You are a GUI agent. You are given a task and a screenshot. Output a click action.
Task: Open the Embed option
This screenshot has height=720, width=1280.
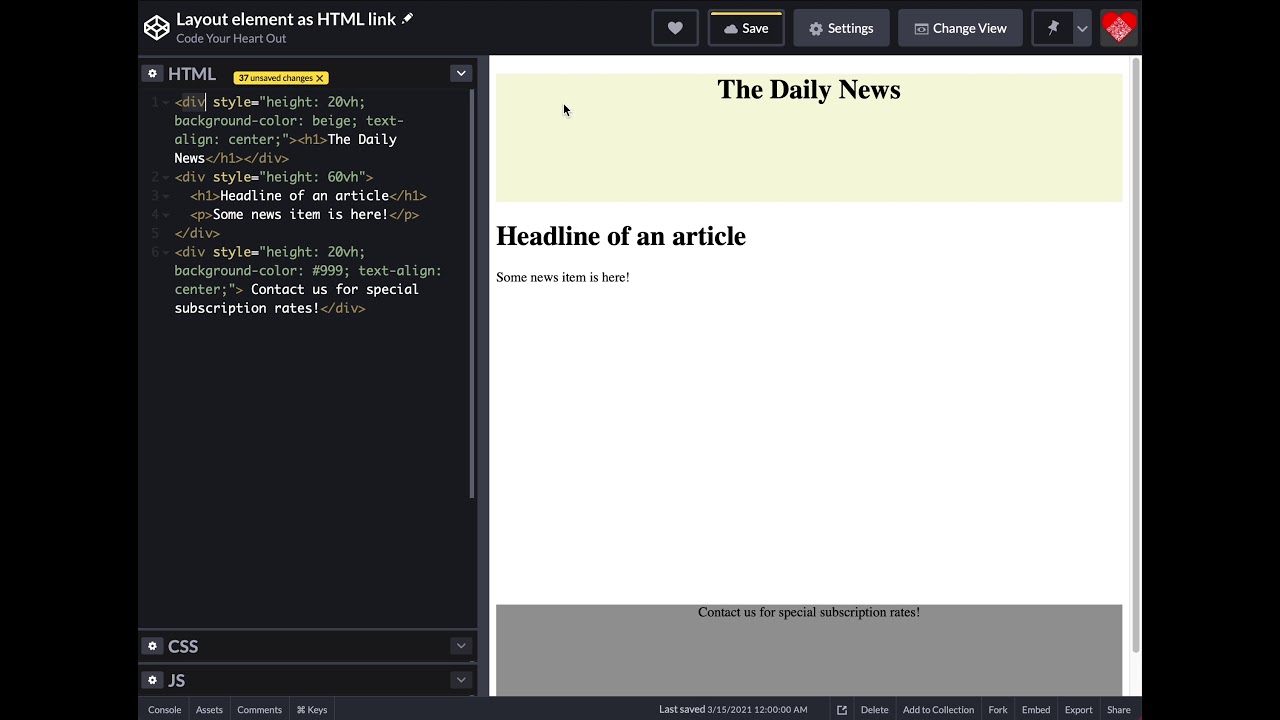pos(1036,710)
